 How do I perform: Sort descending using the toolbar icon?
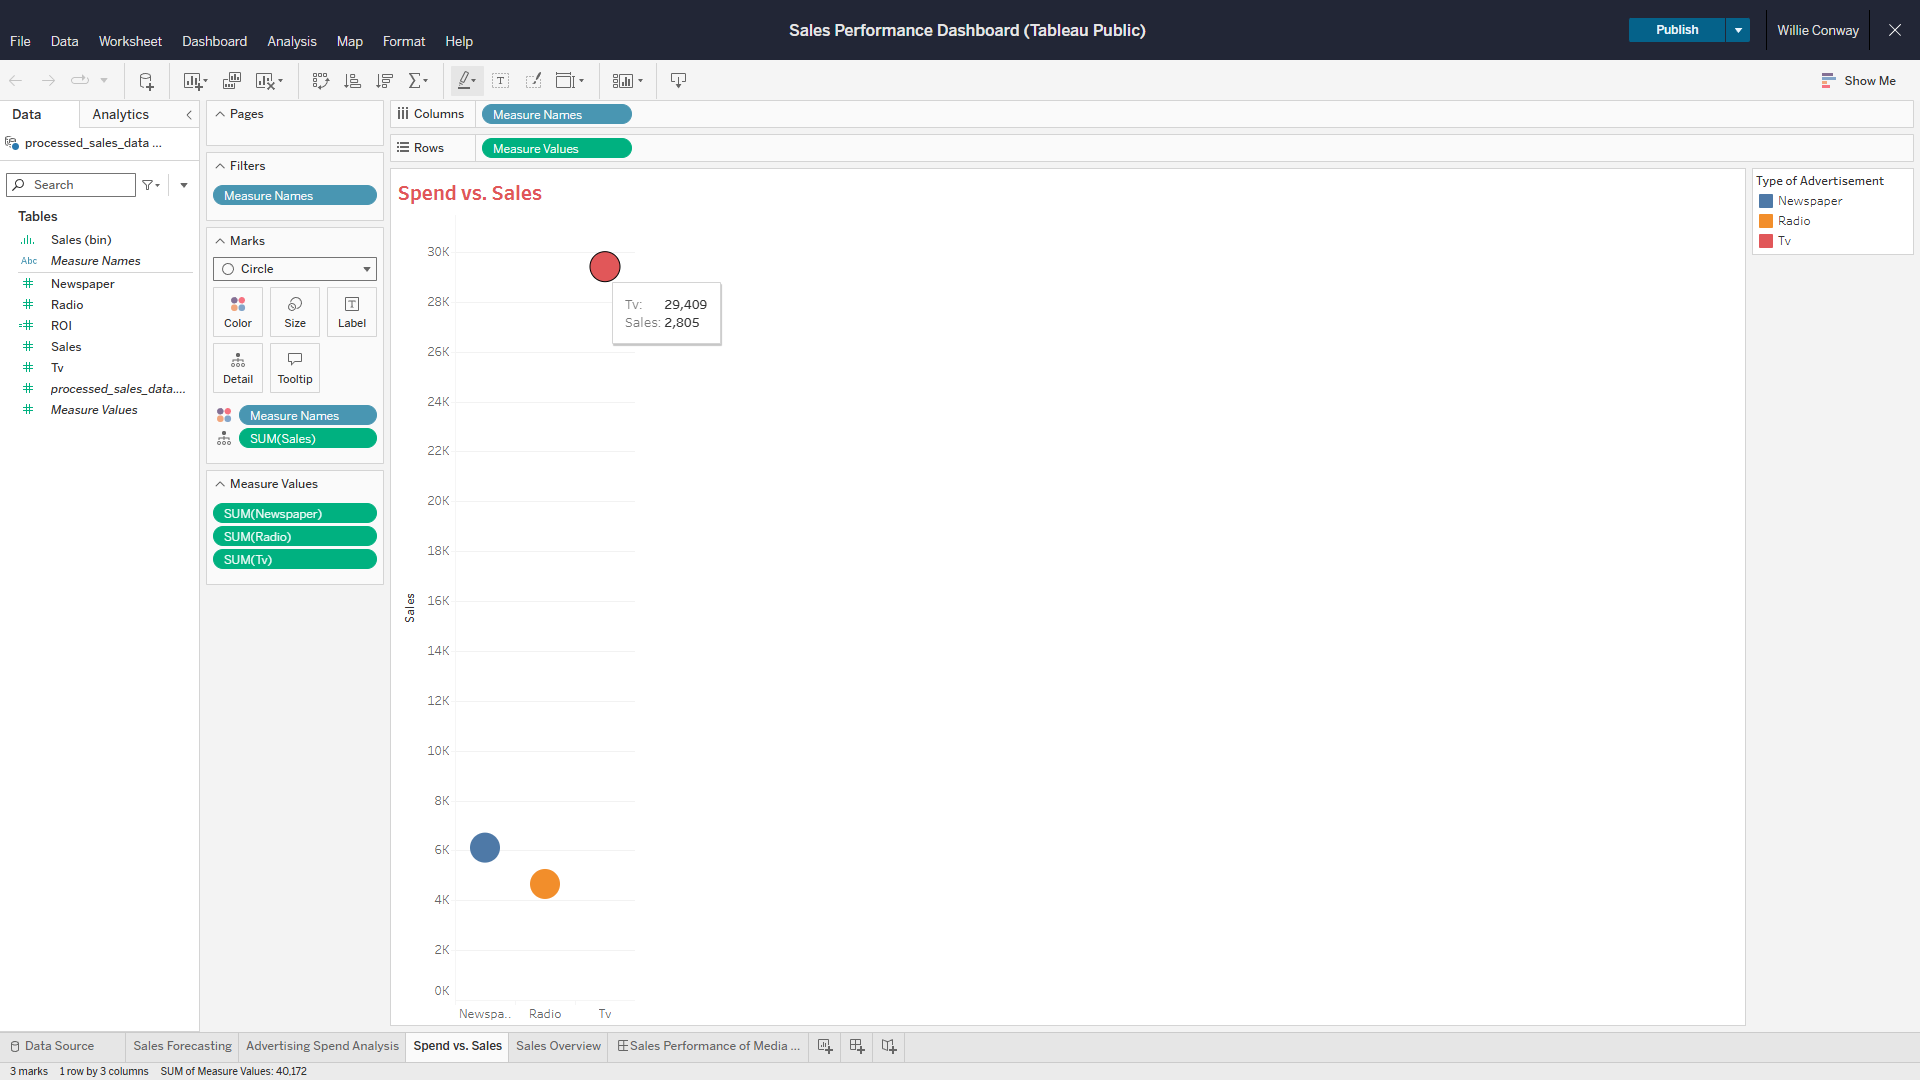384,81
